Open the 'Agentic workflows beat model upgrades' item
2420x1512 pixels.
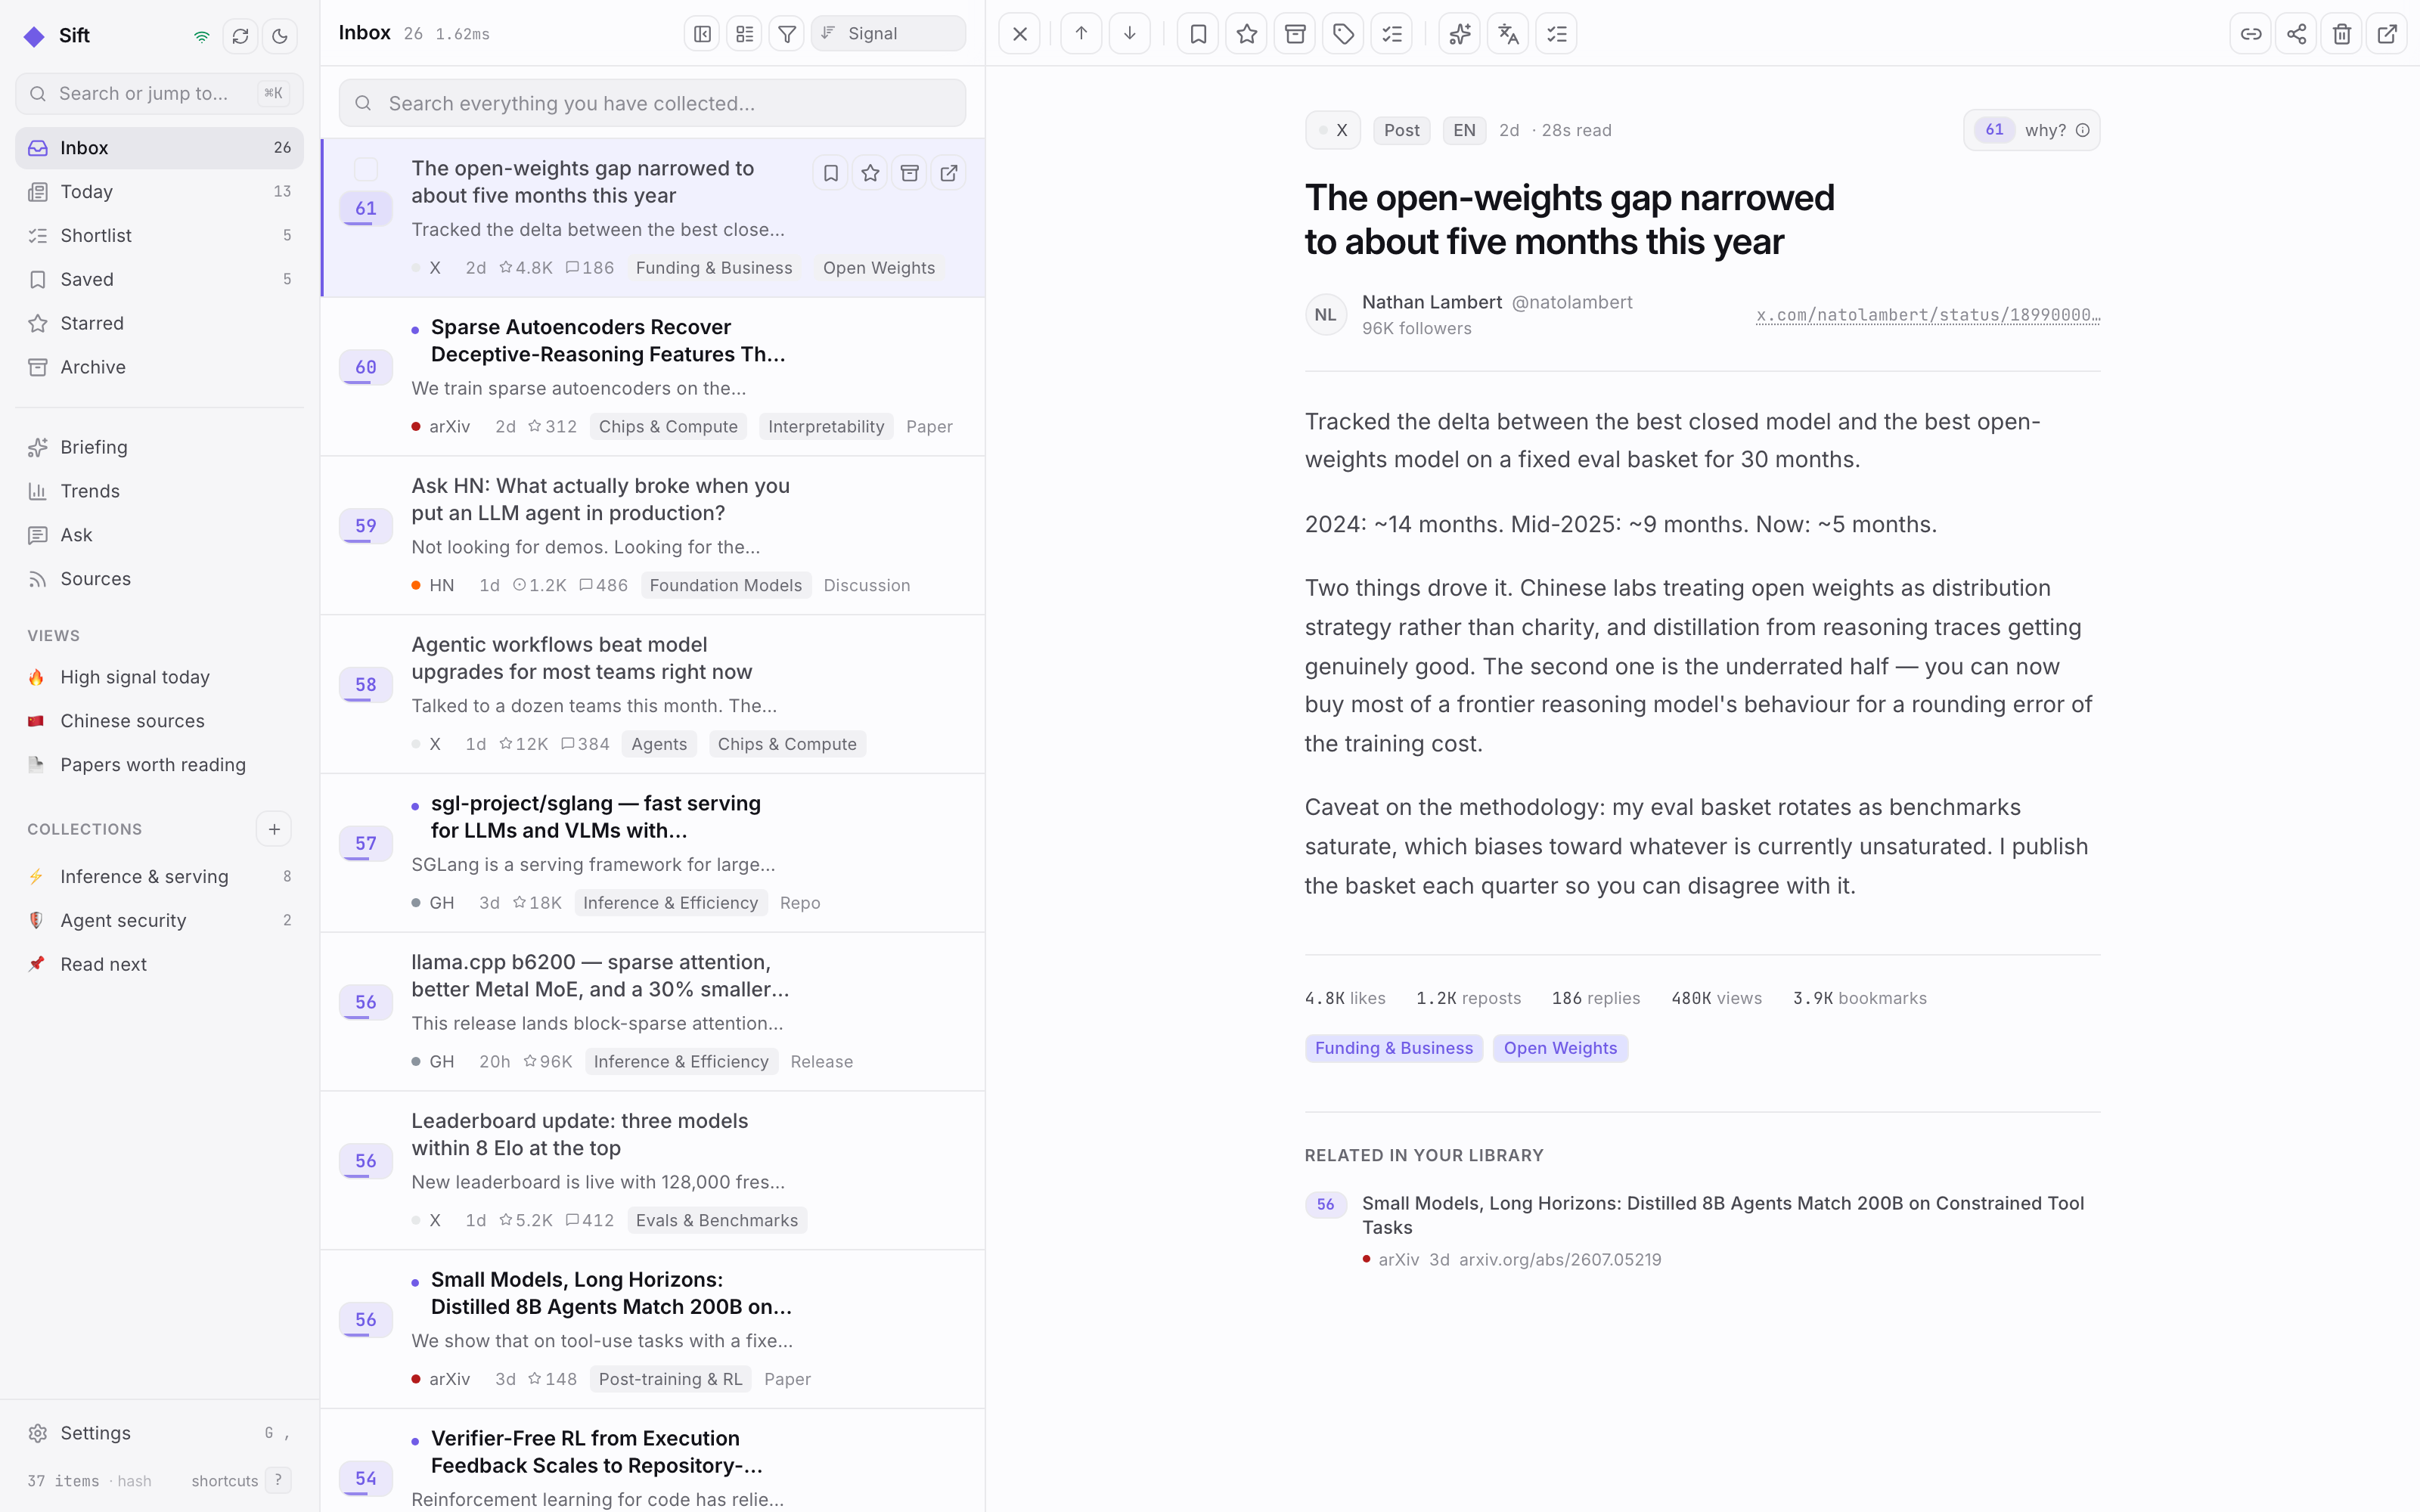[652, 695]
